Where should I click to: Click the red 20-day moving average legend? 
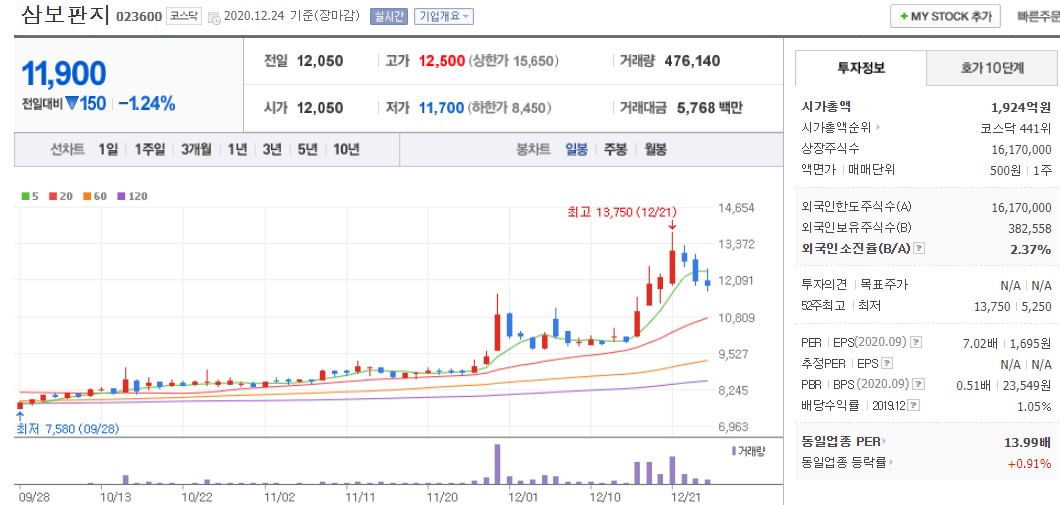point(61,196)
